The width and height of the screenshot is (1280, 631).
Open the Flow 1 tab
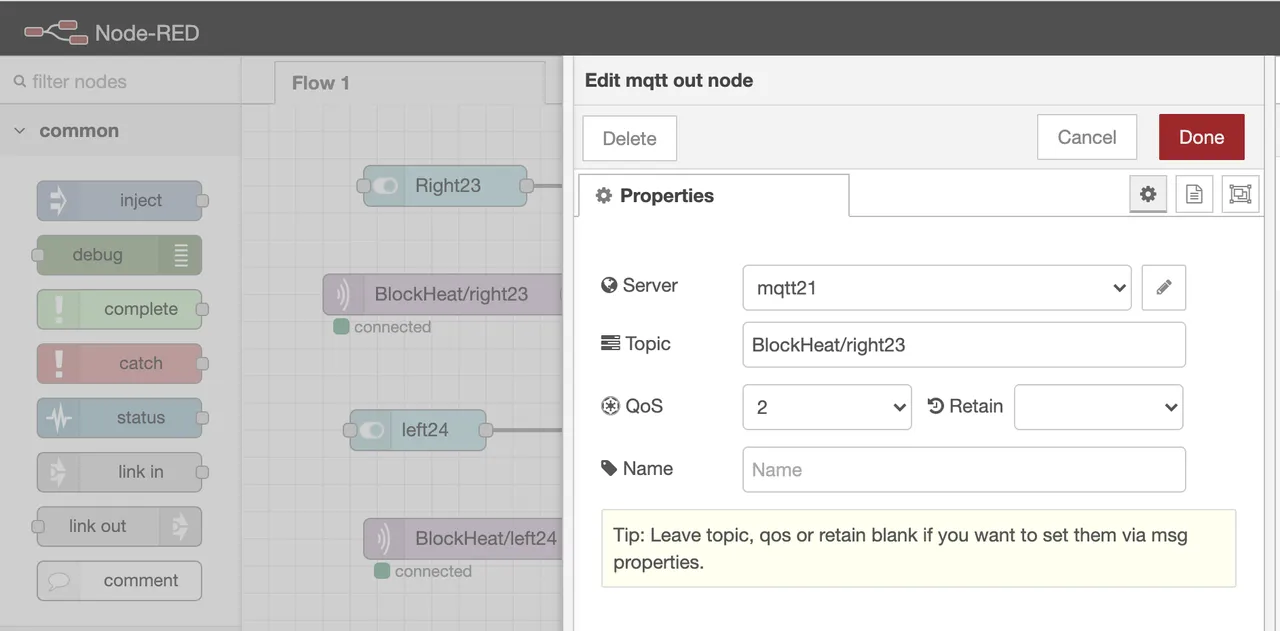tap(409, 83)
